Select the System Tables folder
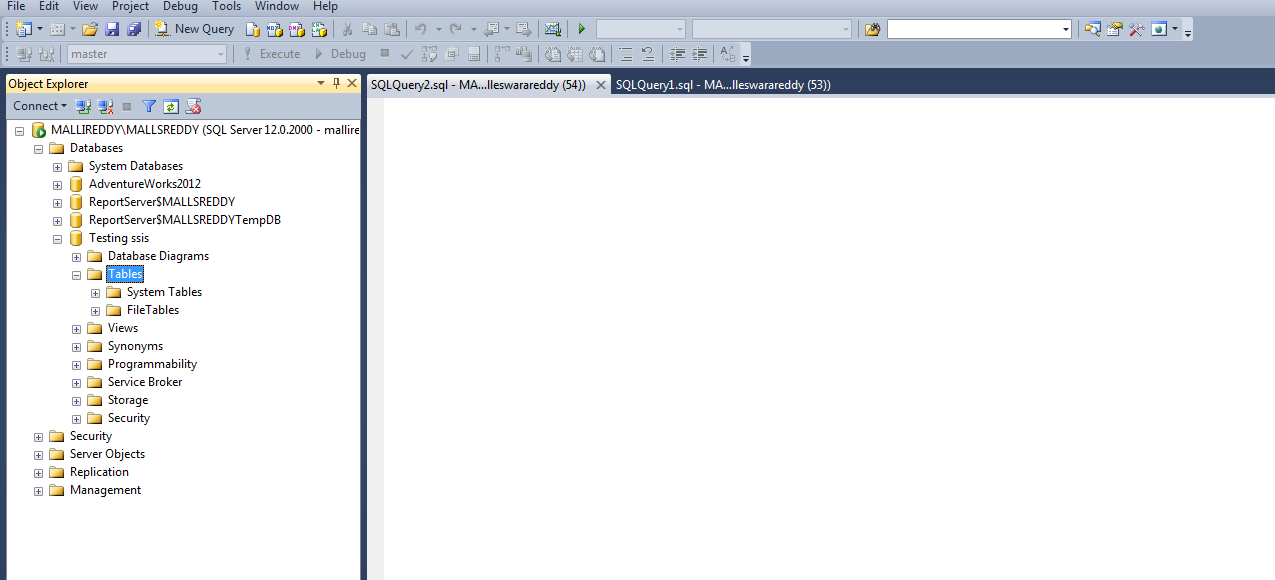Screen dimensions: 1275x580 (164, 291)
